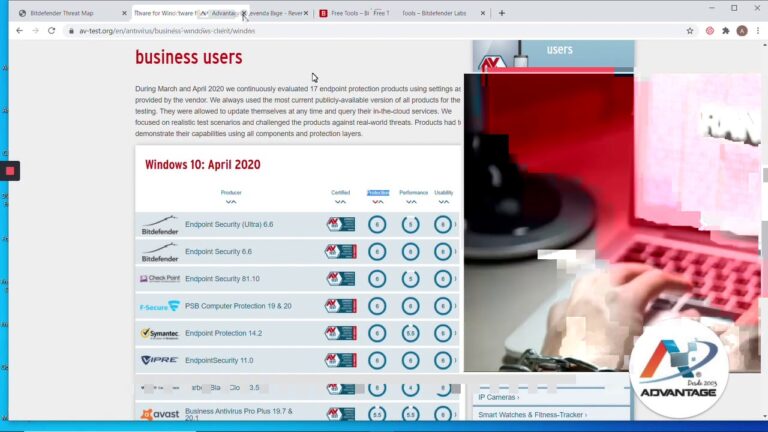
Task: Click the Windows 10: April 2020 heading
Action: point(202,165)
